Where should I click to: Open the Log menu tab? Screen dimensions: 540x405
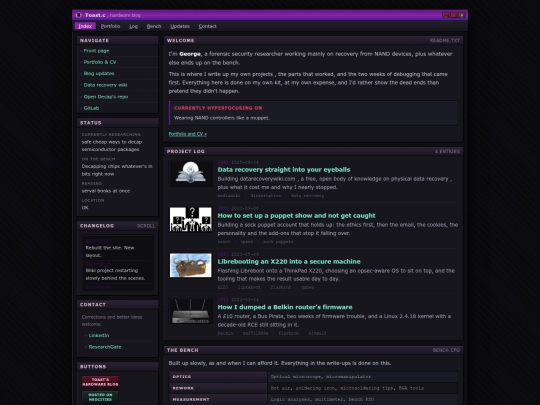click(134, 26)
